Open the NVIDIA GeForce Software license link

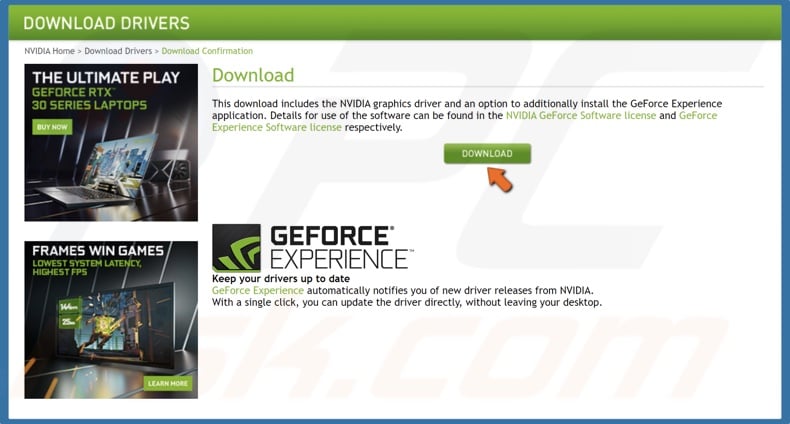tap(581, 115)
